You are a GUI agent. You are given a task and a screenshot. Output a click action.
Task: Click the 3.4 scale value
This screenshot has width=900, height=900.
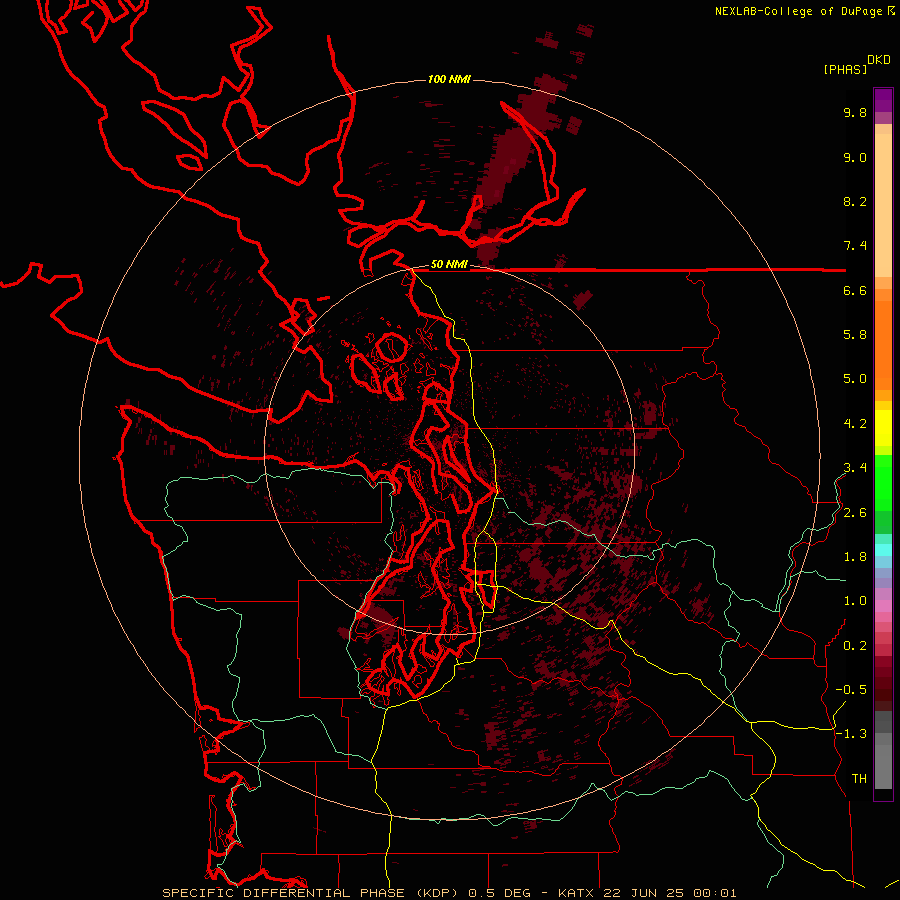pyautogui.click(x=855, y=467)
